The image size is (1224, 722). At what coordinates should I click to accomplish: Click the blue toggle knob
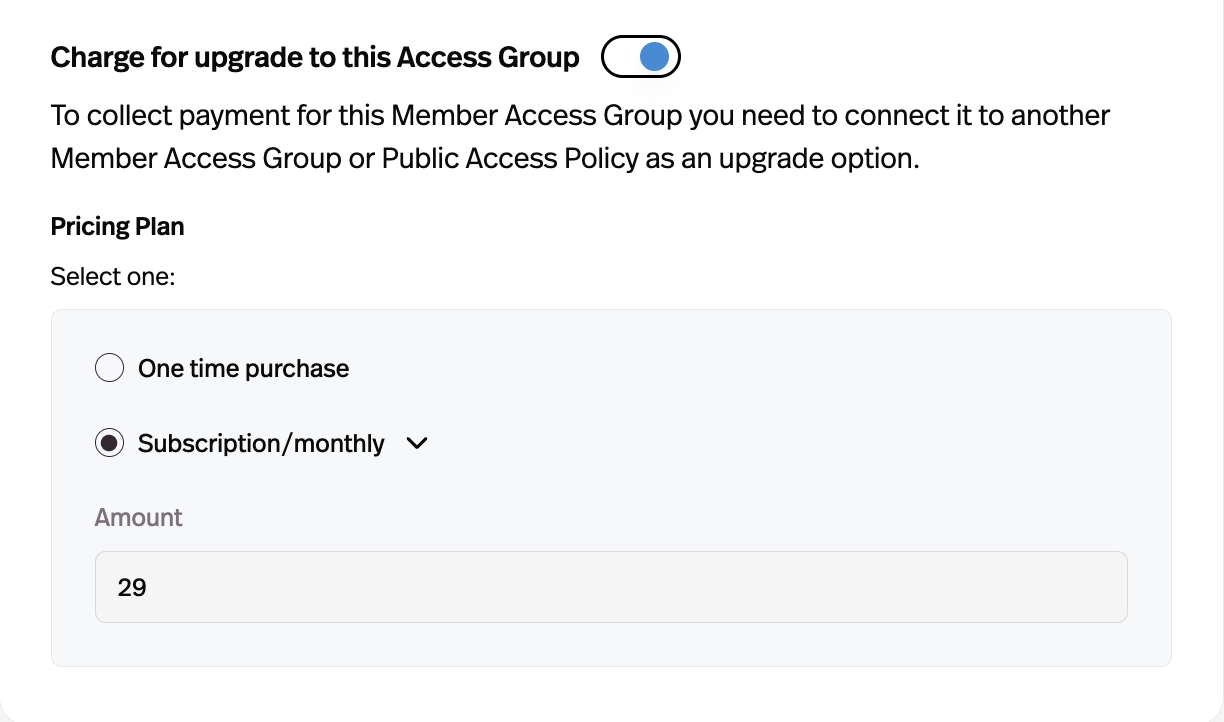pos(653,57)
